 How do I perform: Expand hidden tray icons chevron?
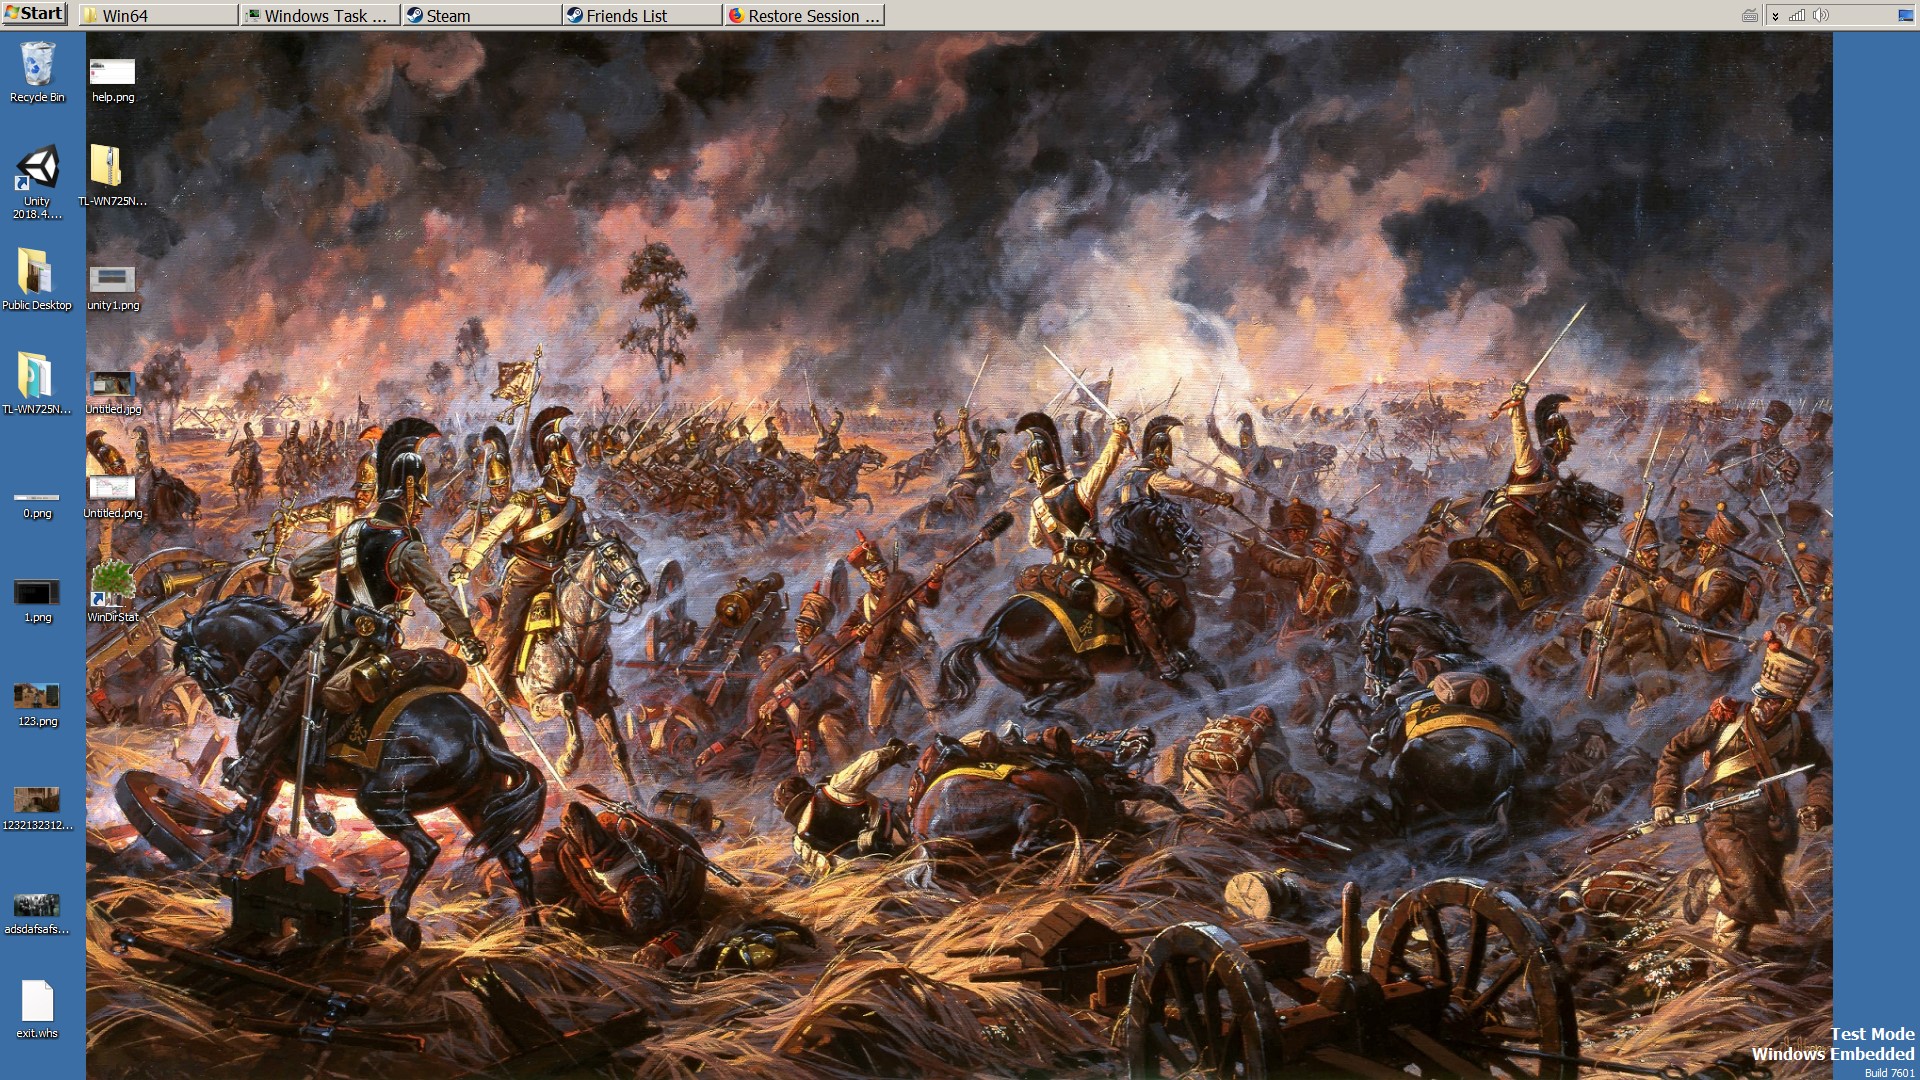point(1775,15)
